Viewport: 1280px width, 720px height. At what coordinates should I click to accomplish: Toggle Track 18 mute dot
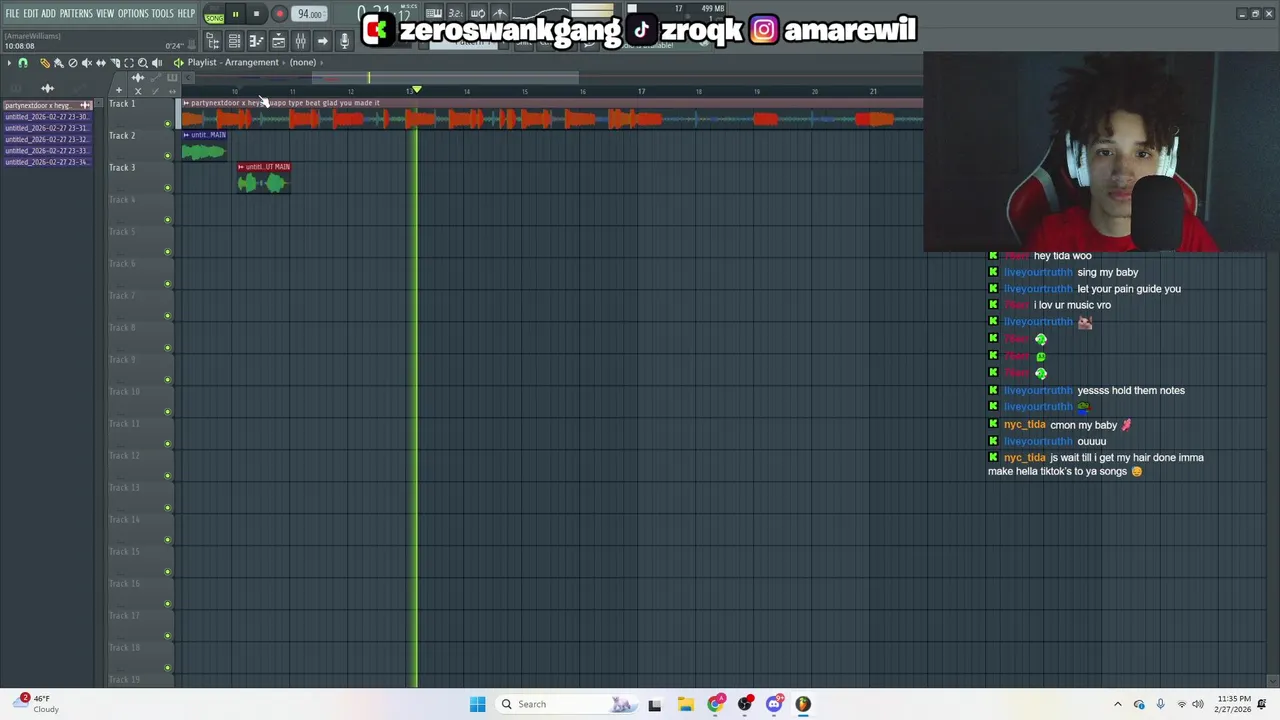coord(168,668)
